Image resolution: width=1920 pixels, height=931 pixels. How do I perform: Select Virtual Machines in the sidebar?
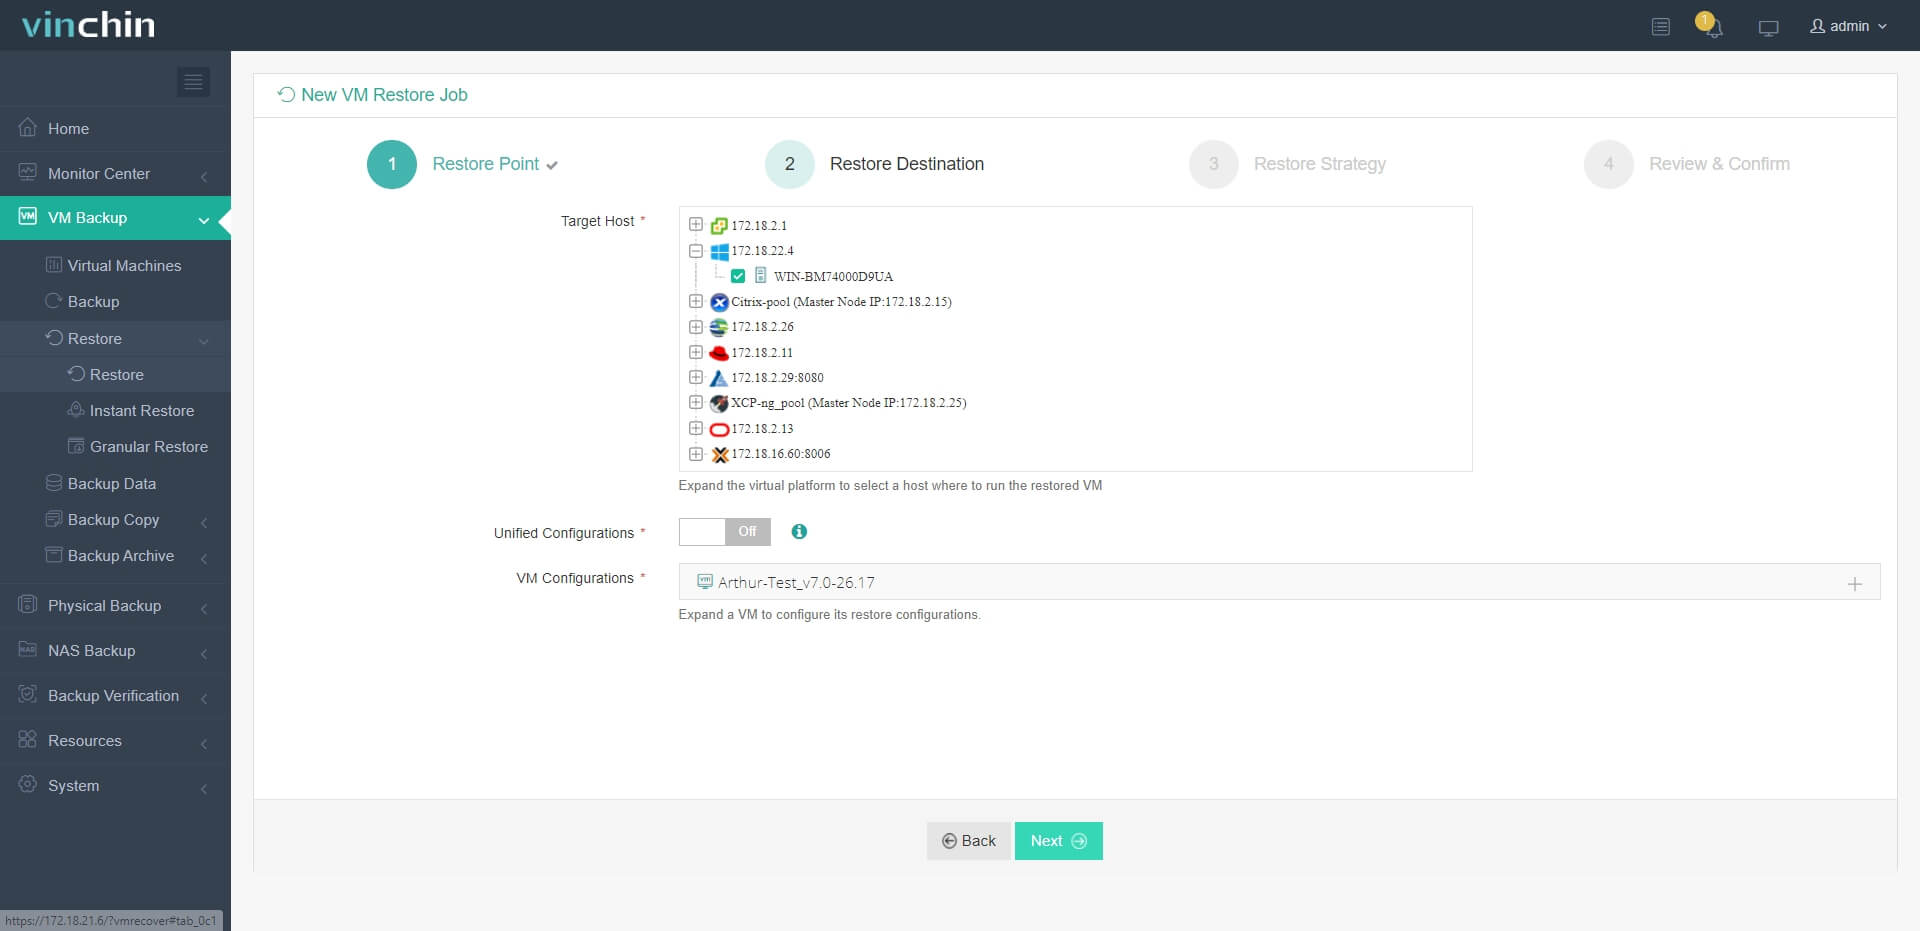(x=123, y=265)
